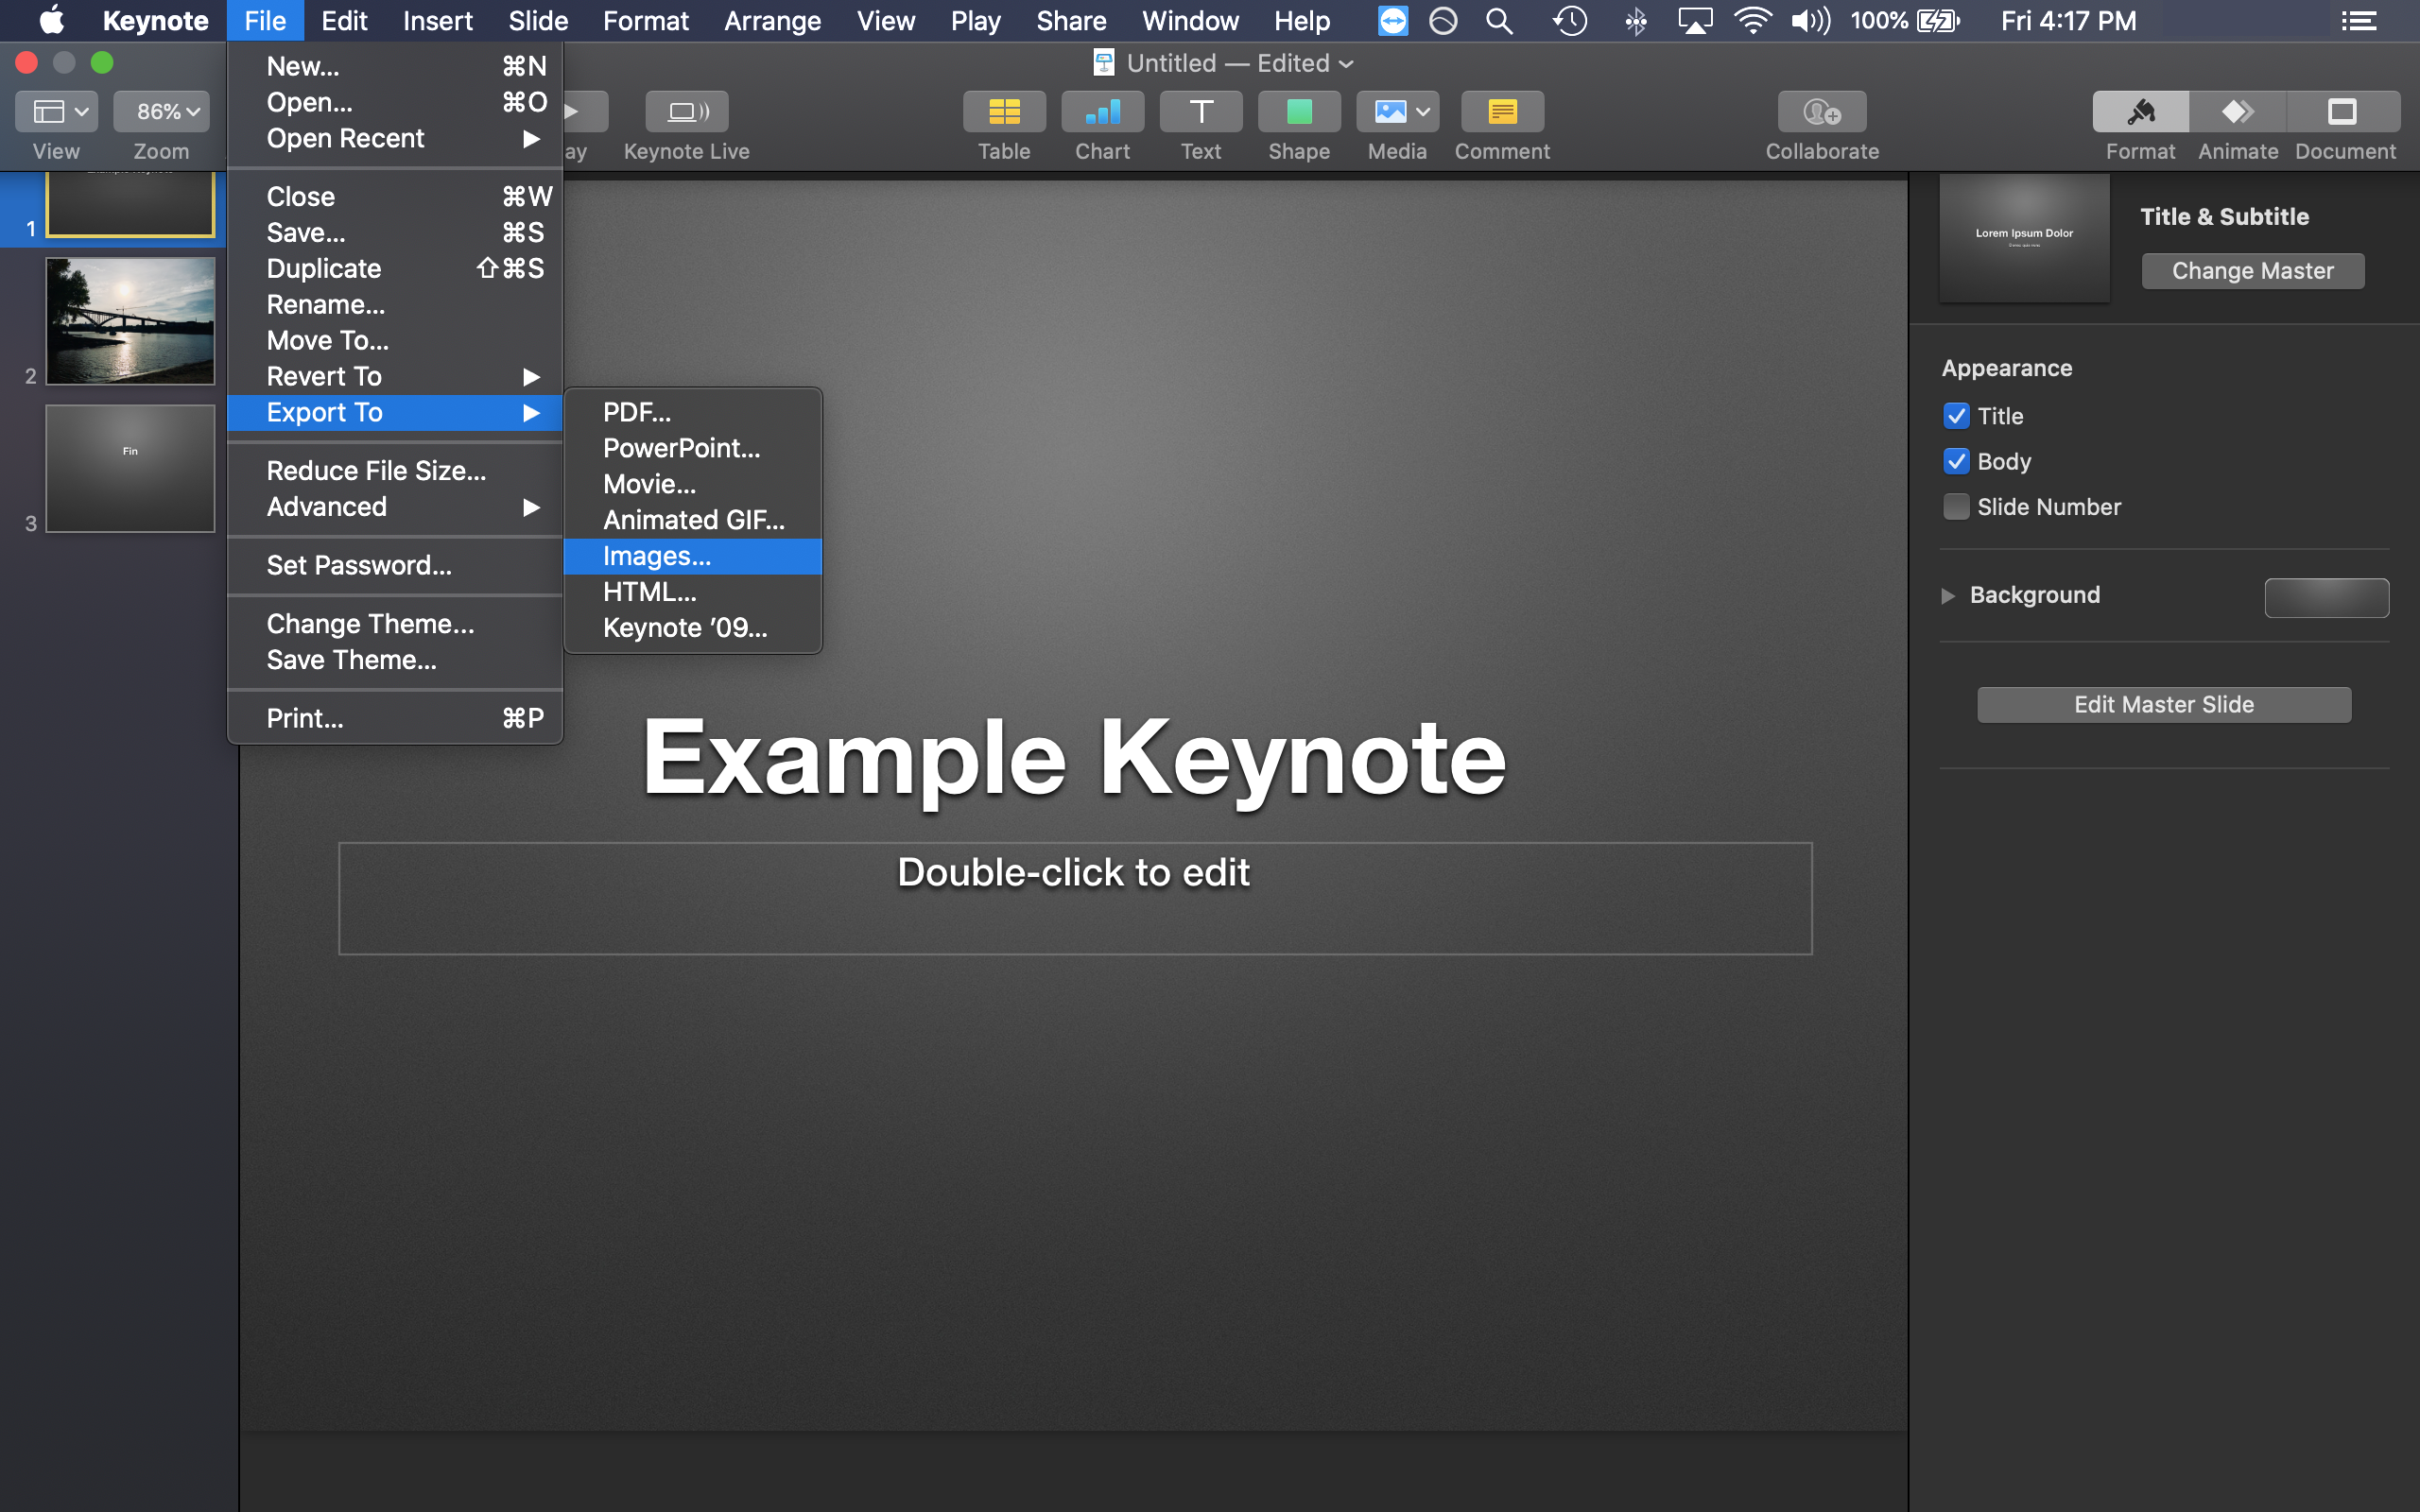Open the Edit menu
This screenshot has height=1512, width=2420.
(344, 20)
